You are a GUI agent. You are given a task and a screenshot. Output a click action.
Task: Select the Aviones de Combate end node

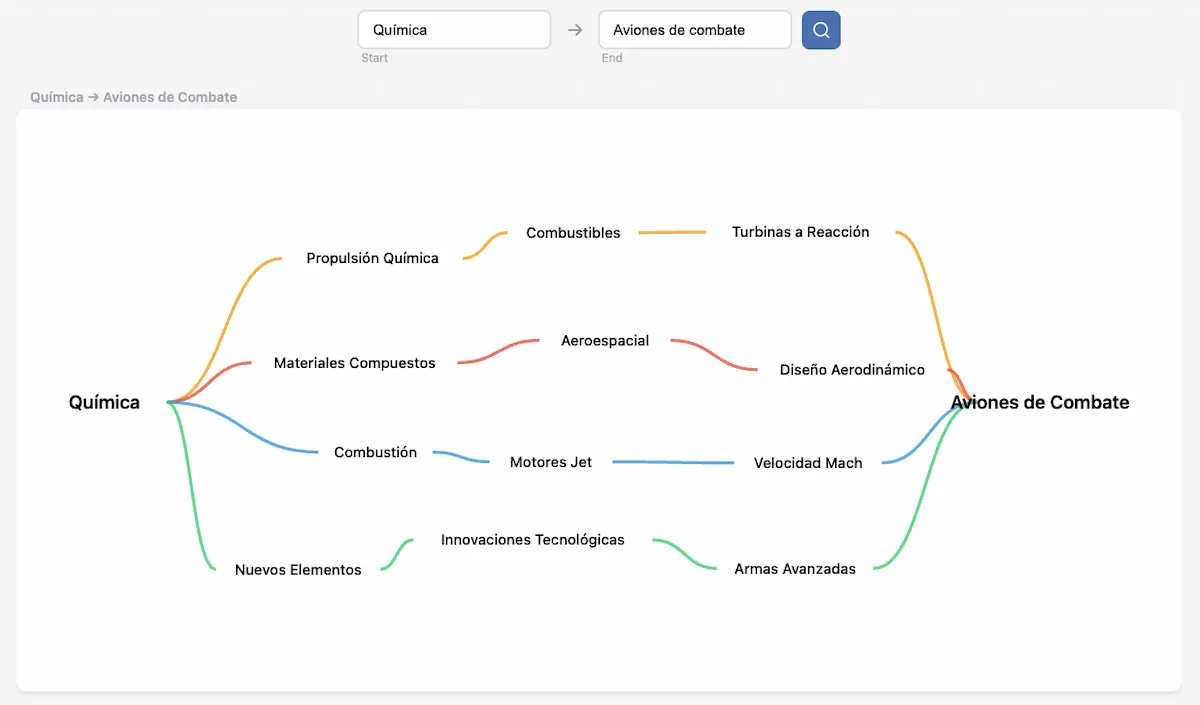coord(1040,403)
